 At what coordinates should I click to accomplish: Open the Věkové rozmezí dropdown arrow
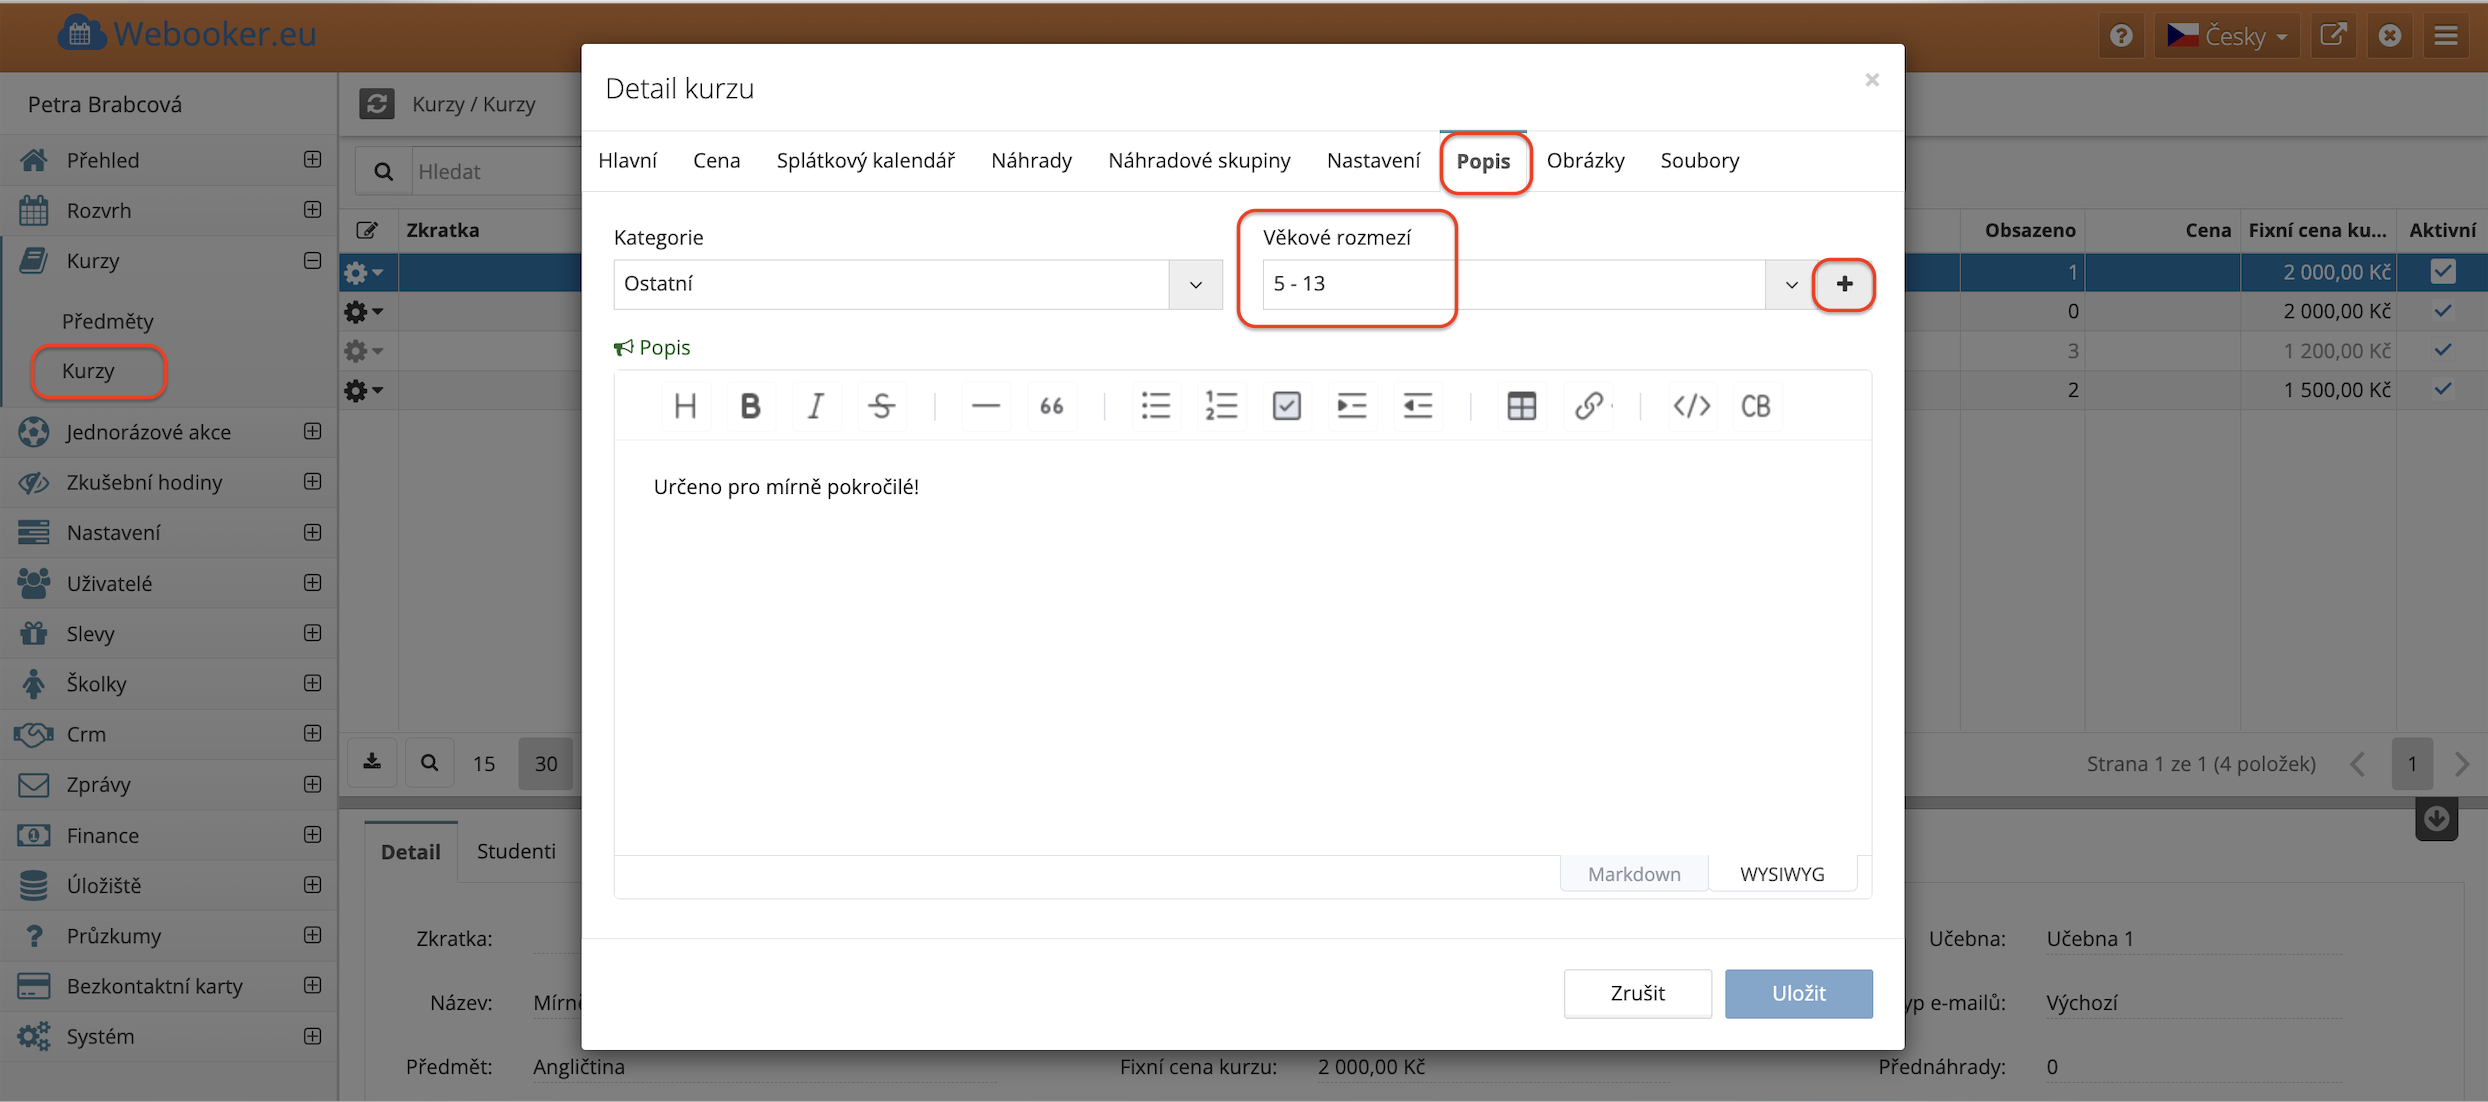coord(1790,285)
